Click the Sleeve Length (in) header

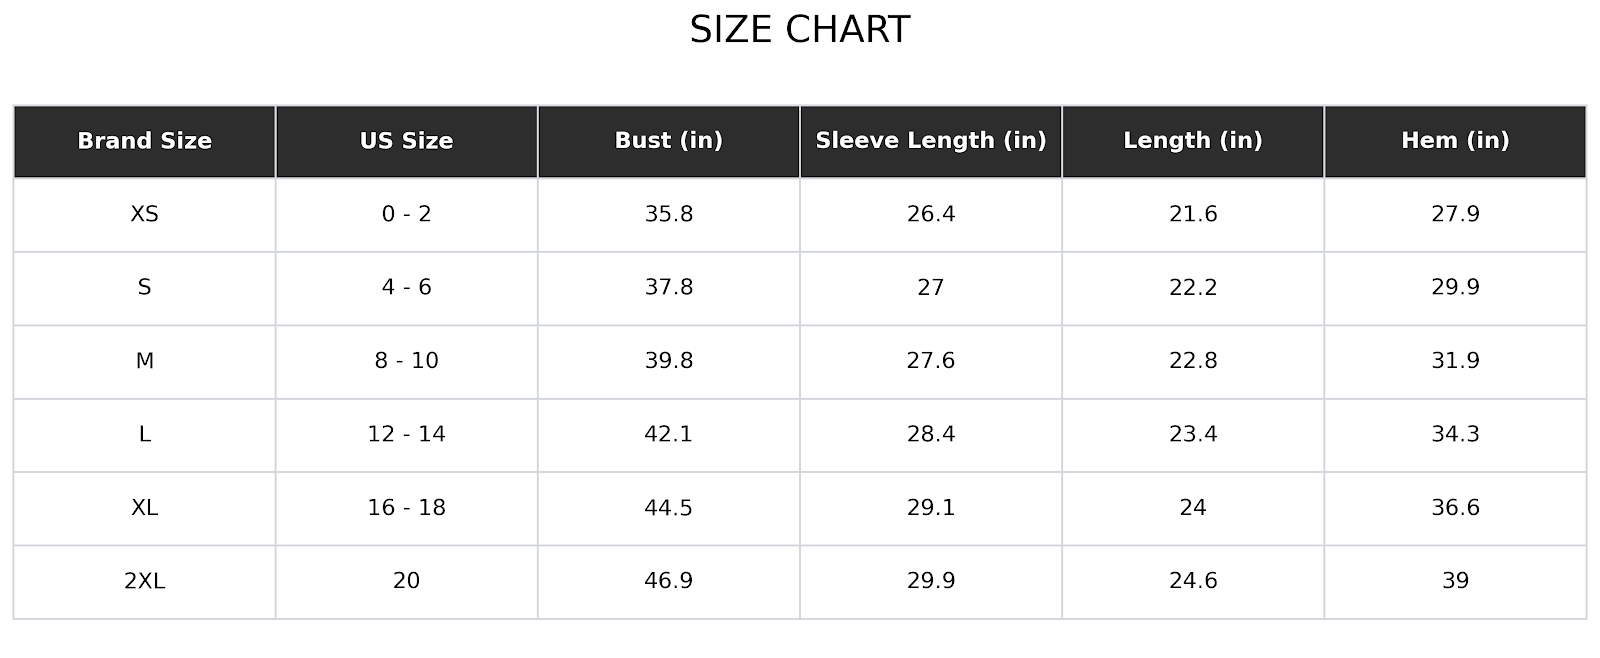tap(930, 141)
